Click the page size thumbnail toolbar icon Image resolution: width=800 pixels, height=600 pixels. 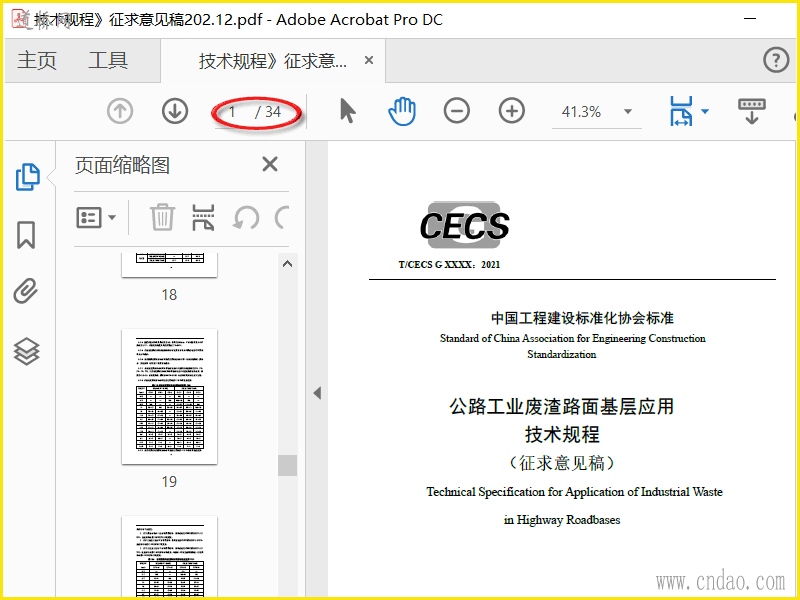(203, 218)
